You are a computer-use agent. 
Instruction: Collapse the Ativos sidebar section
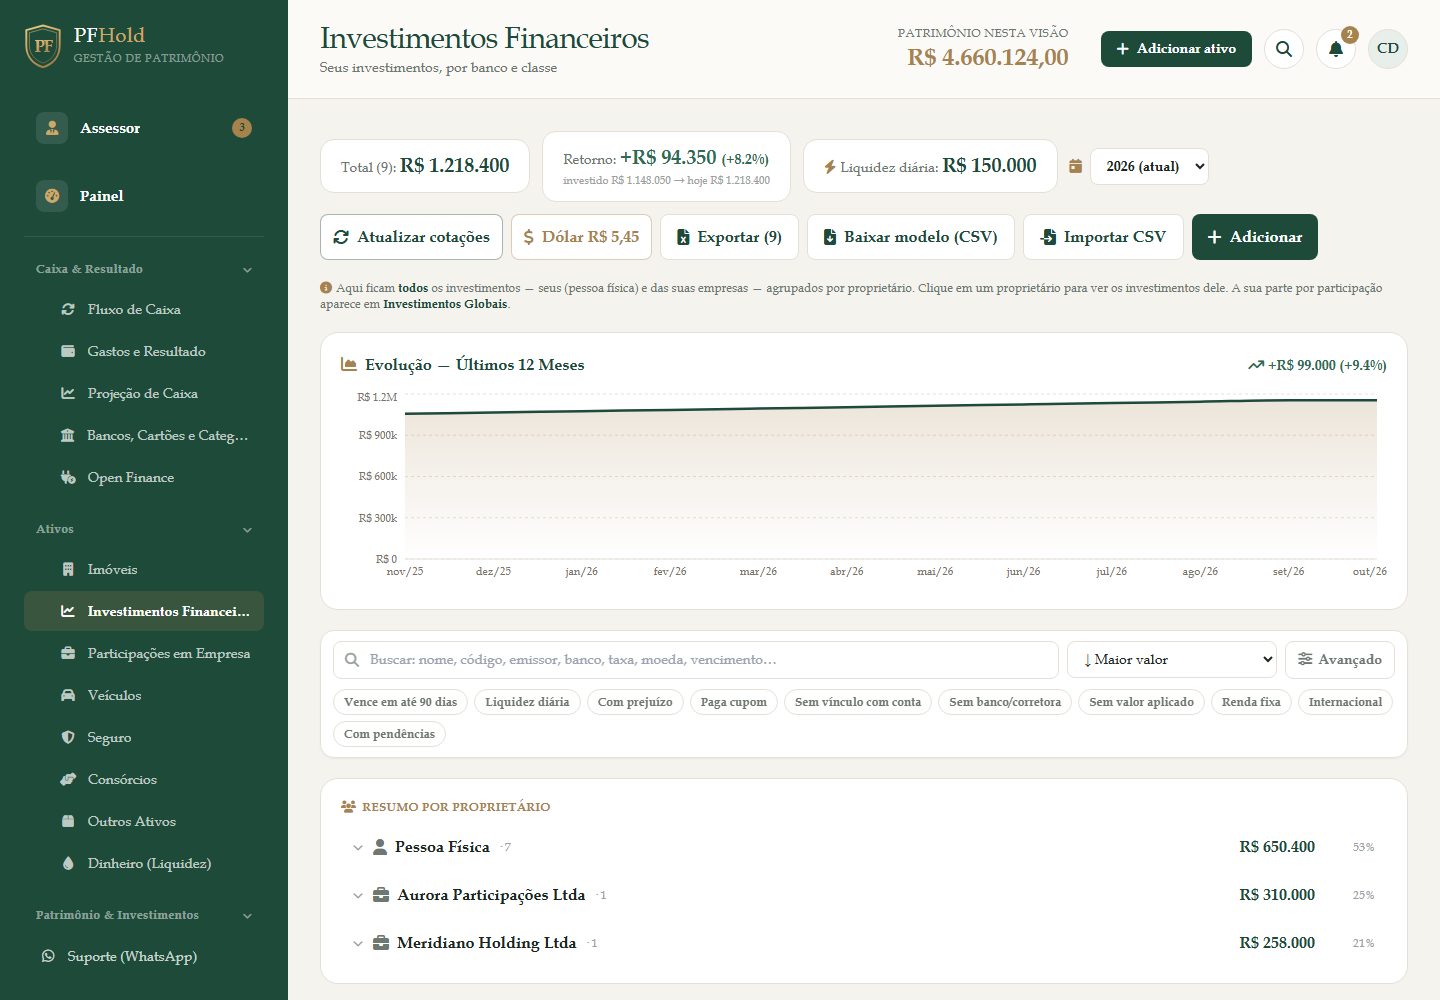tap(144, 529)
